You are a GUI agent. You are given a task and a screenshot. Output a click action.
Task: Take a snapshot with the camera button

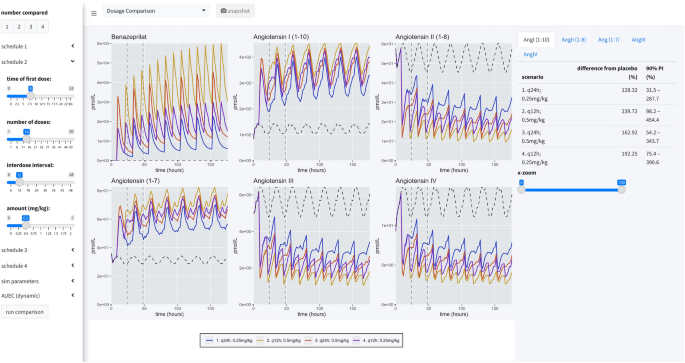click(x=235, y=11)
